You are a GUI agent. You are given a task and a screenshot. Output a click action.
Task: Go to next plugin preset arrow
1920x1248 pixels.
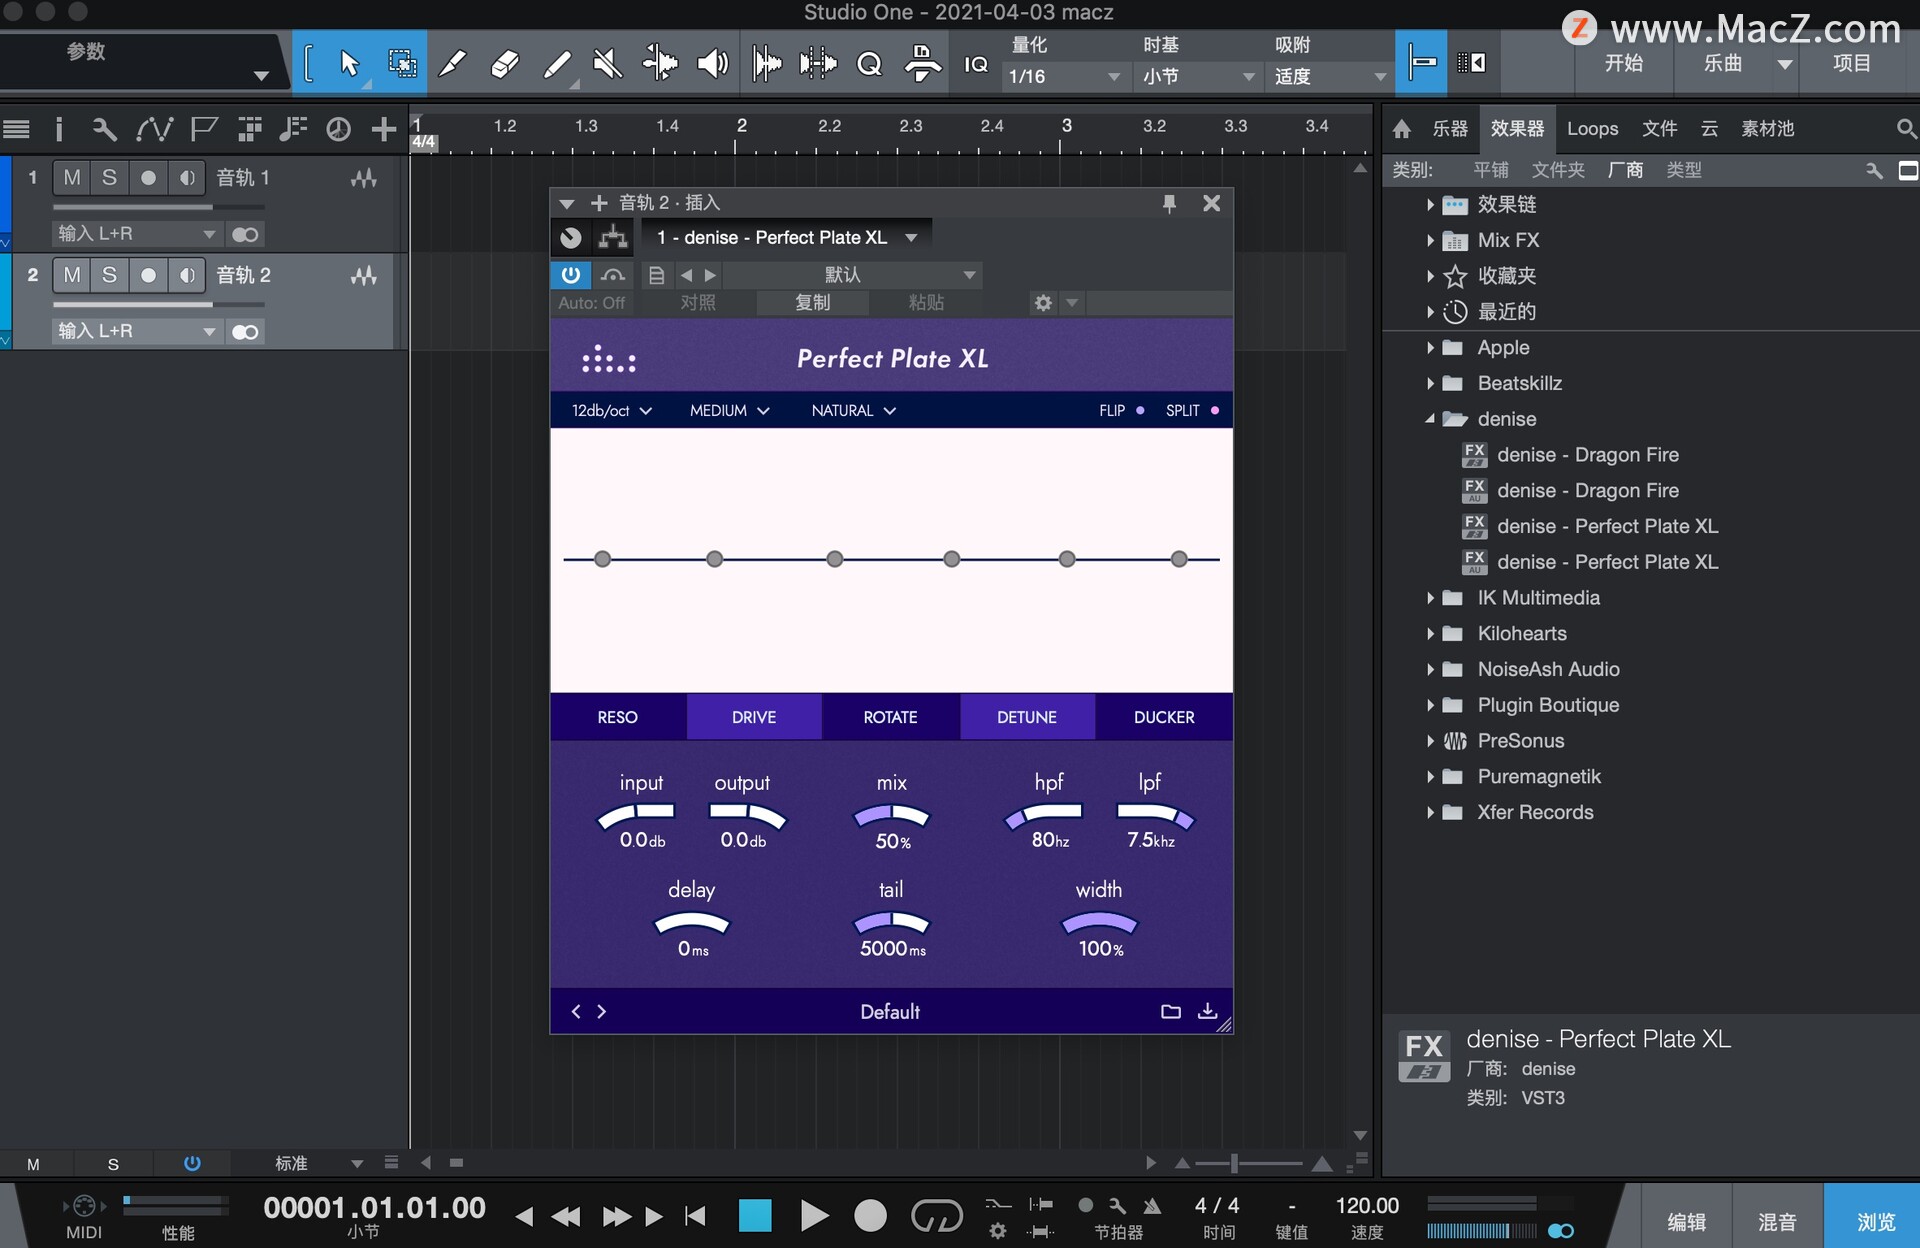[x=601, y=1011]
